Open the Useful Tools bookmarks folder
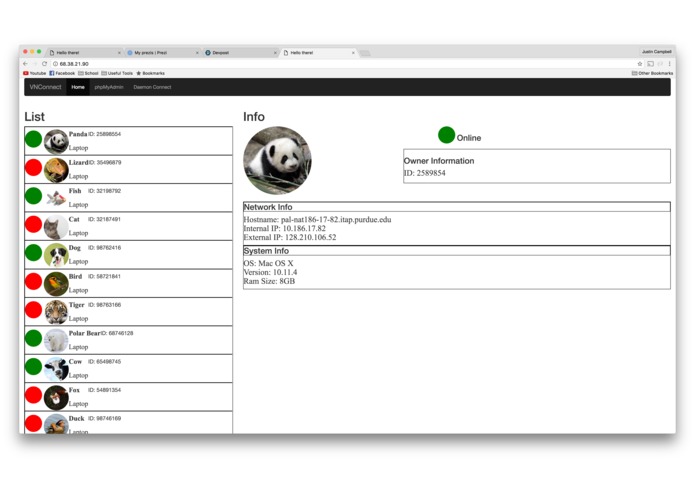The width and height of the screenshot is (695, 494). 117,73
